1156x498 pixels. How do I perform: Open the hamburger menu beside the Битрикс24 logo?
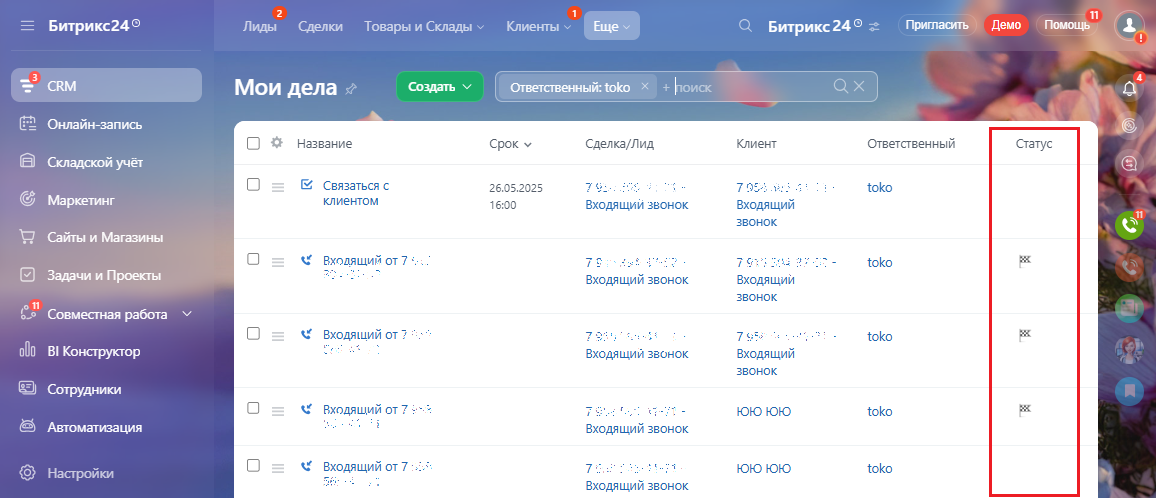[x=27, y=26]
